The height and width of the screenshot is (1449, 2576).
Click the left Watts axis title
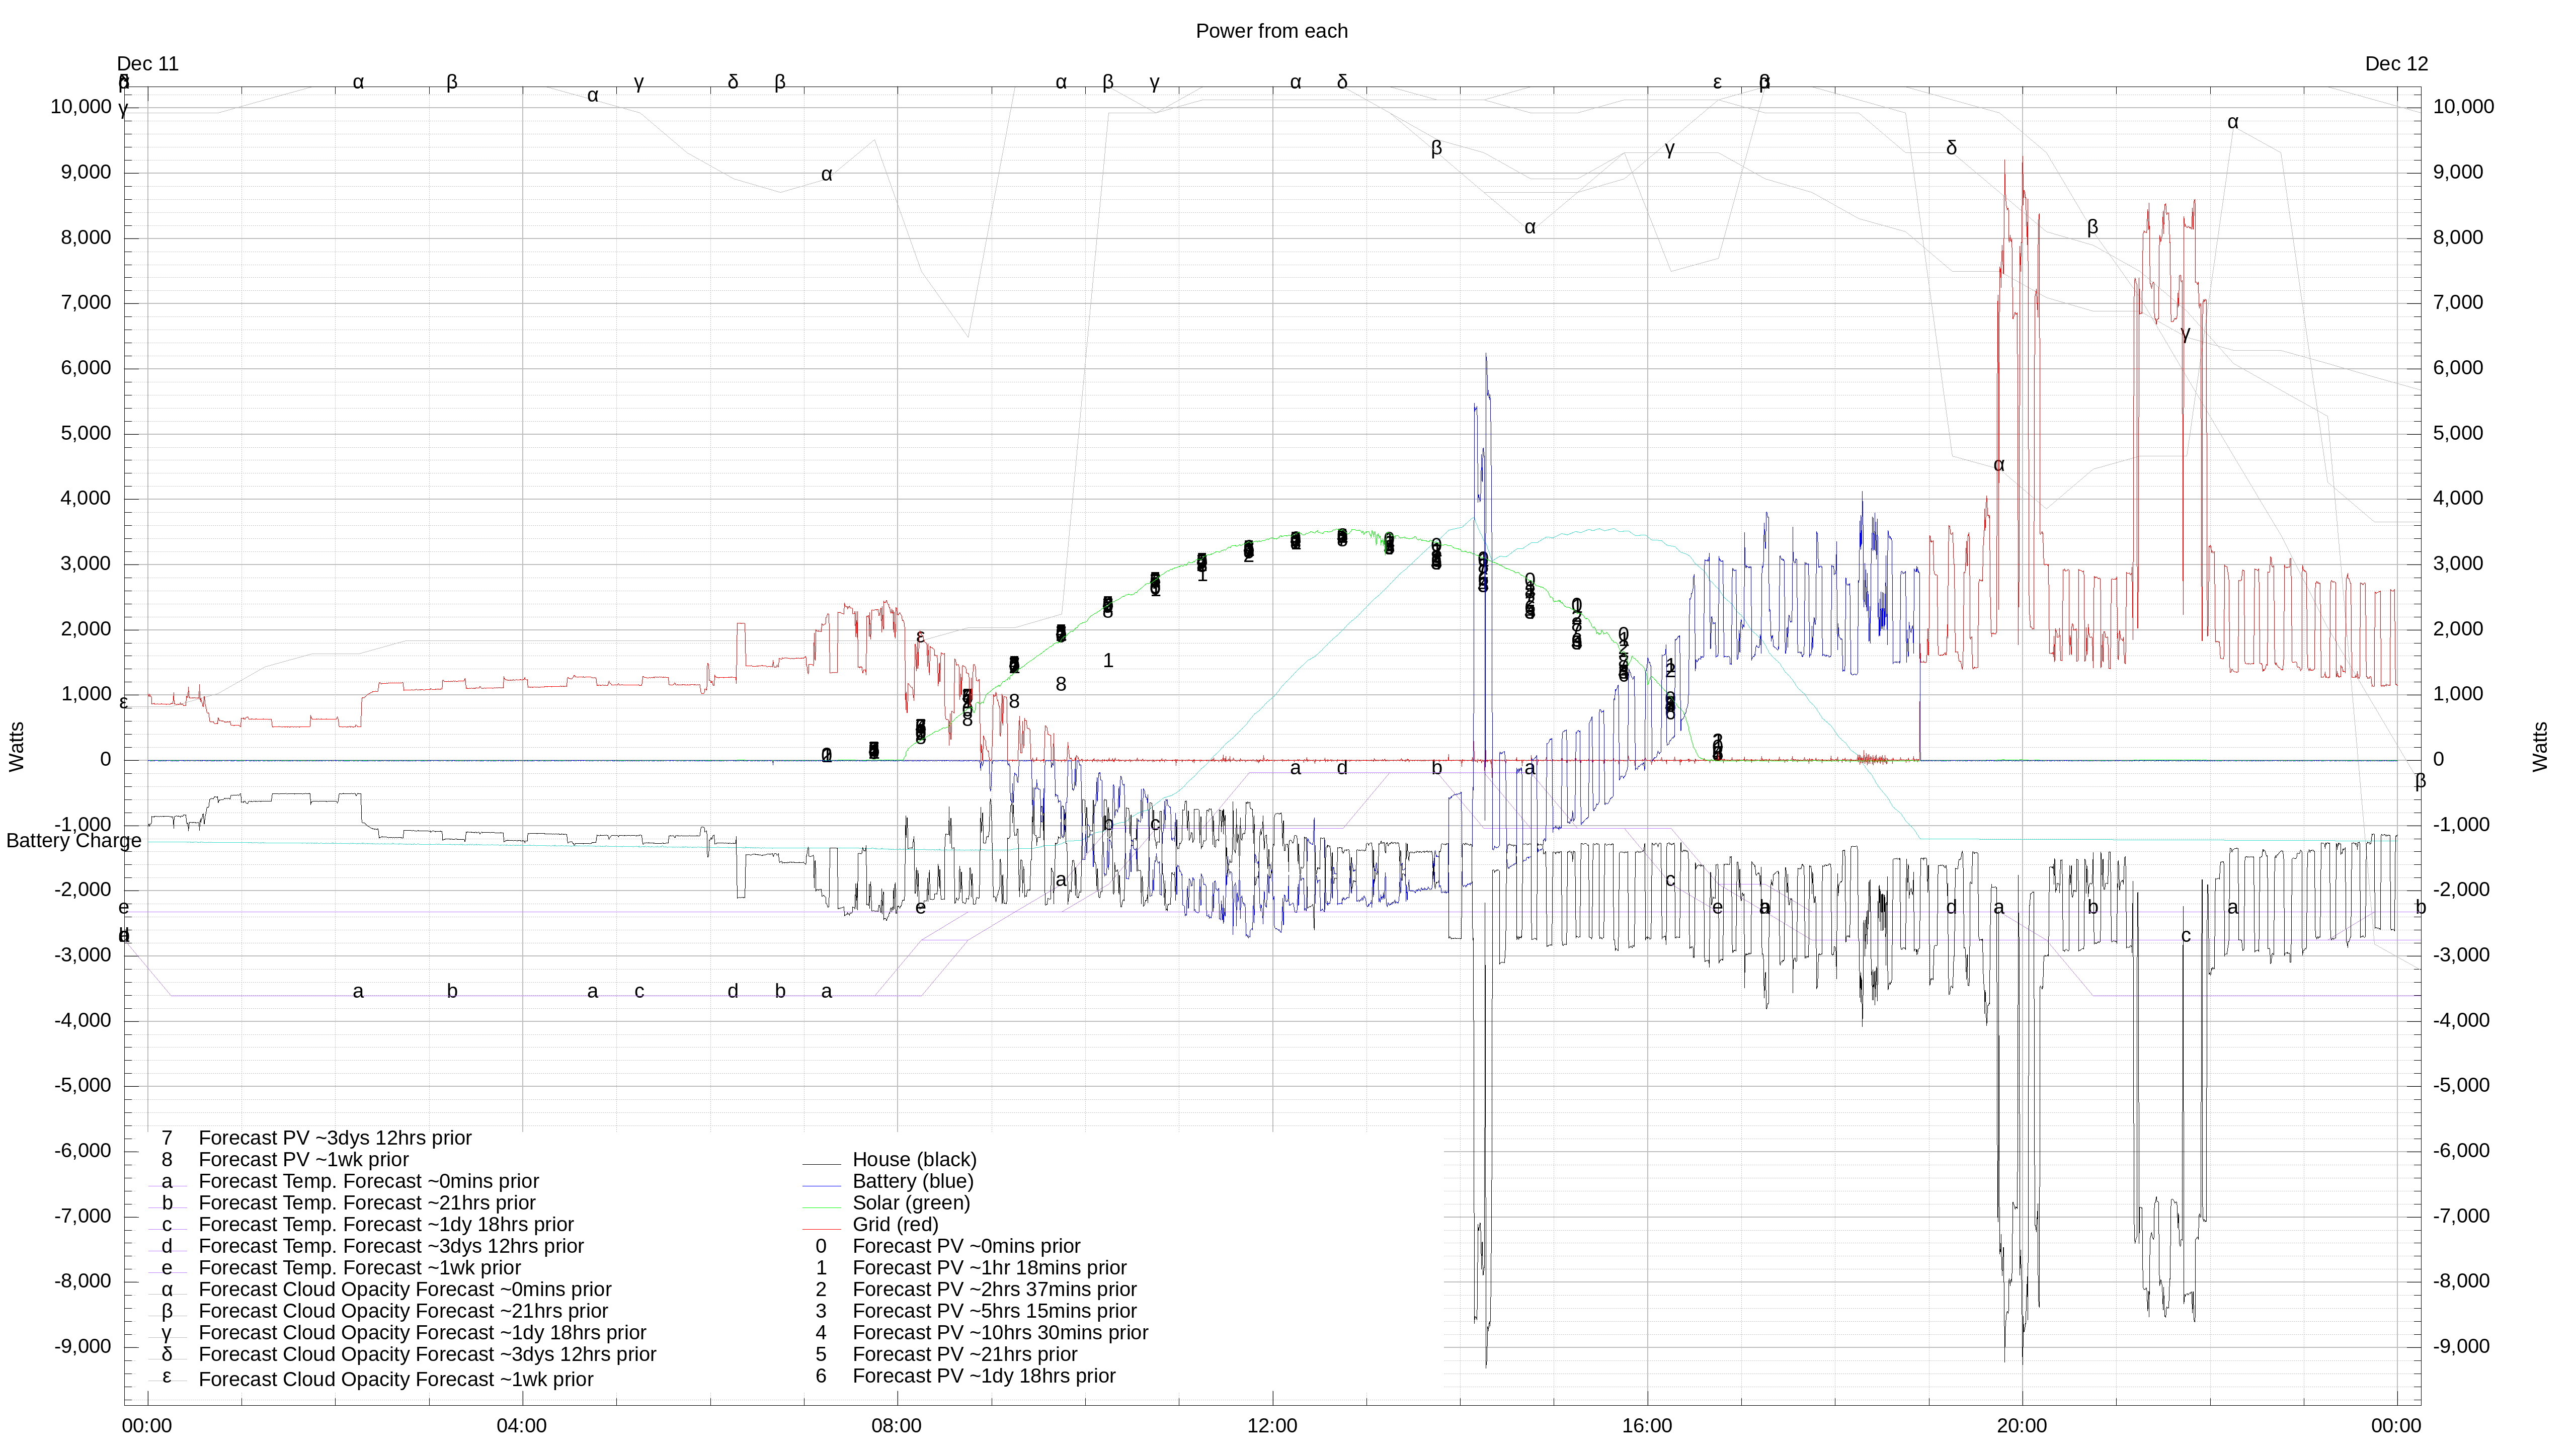point(17,746)
